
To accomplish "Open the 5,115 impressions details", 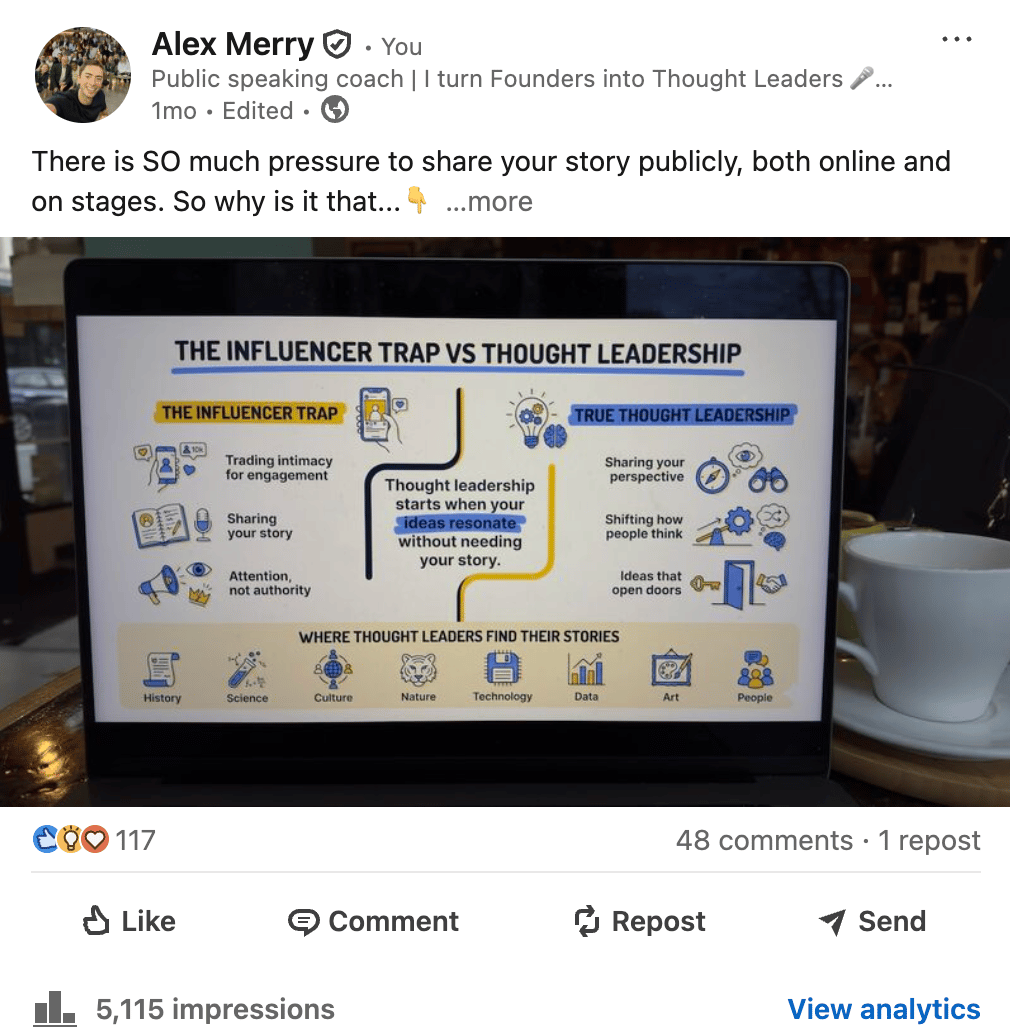I will (216, 1010).
